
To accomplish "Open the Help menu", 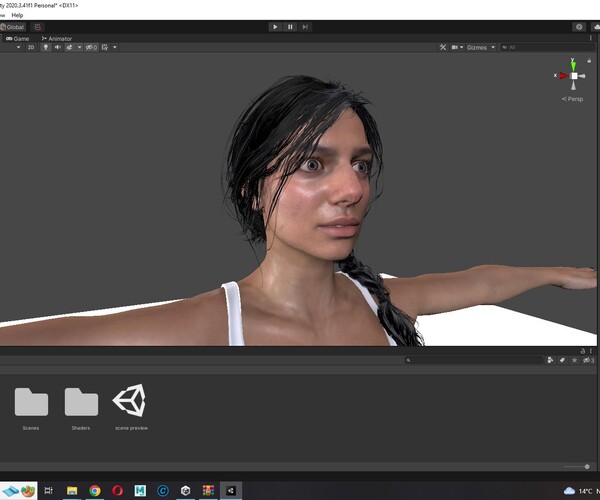I will pyautogui.click(x=17, y=15).
